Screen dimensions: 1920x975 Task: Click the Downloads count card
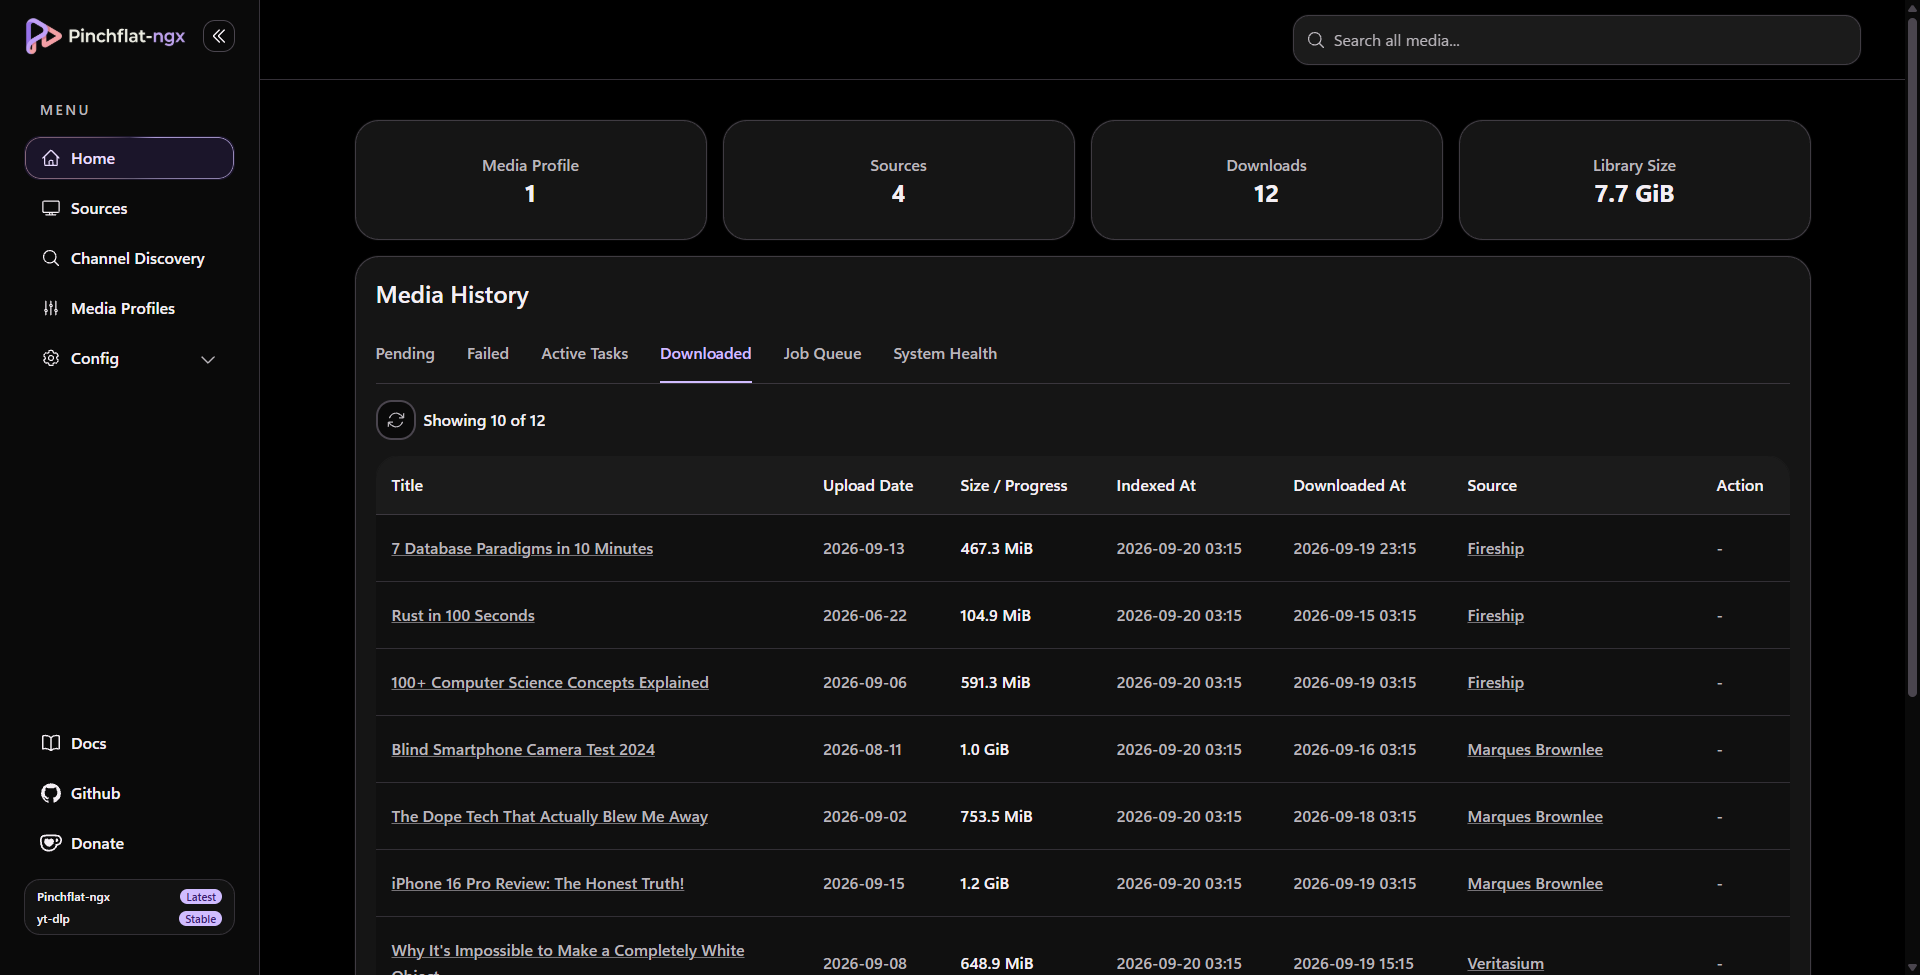pos(1267,180)
